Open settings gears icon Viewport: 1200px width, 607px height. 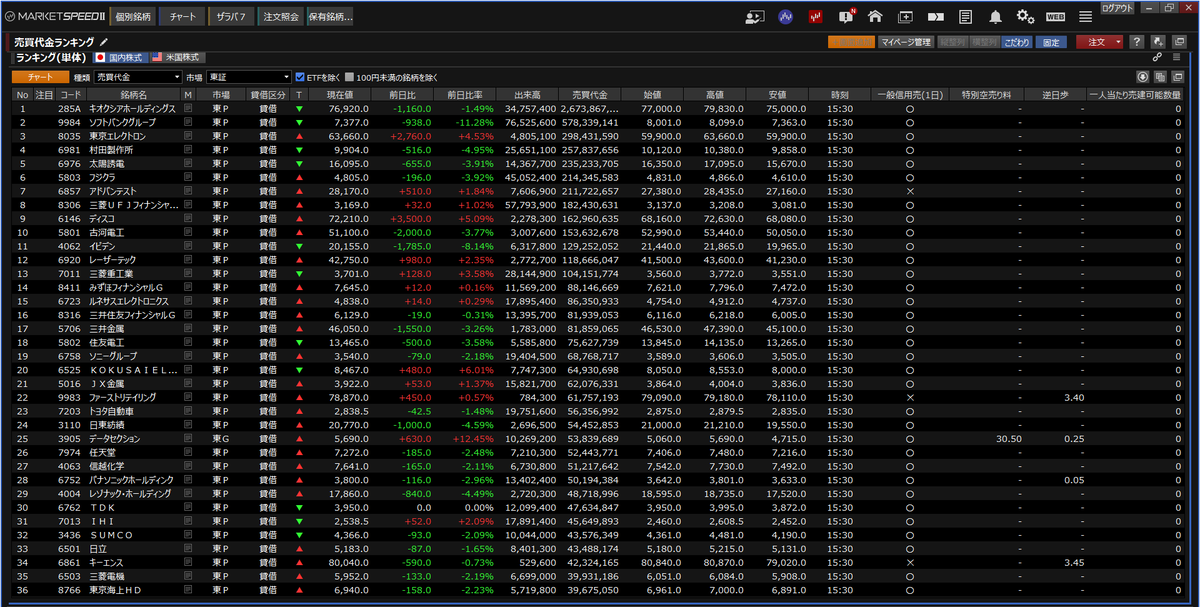(x=1025, y=16)
